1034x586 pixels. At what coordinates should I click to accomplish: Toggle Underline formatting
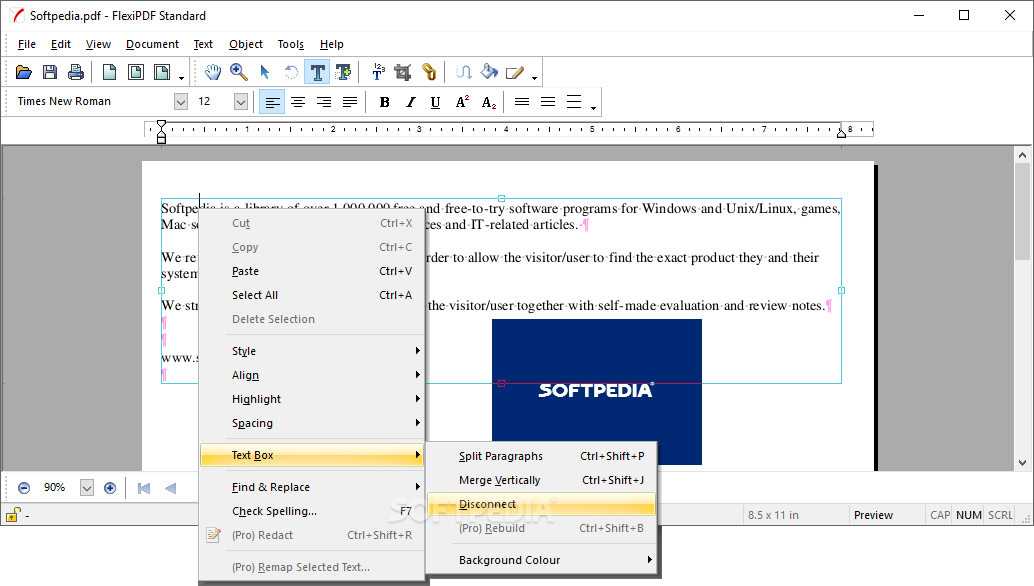(435, 102)
